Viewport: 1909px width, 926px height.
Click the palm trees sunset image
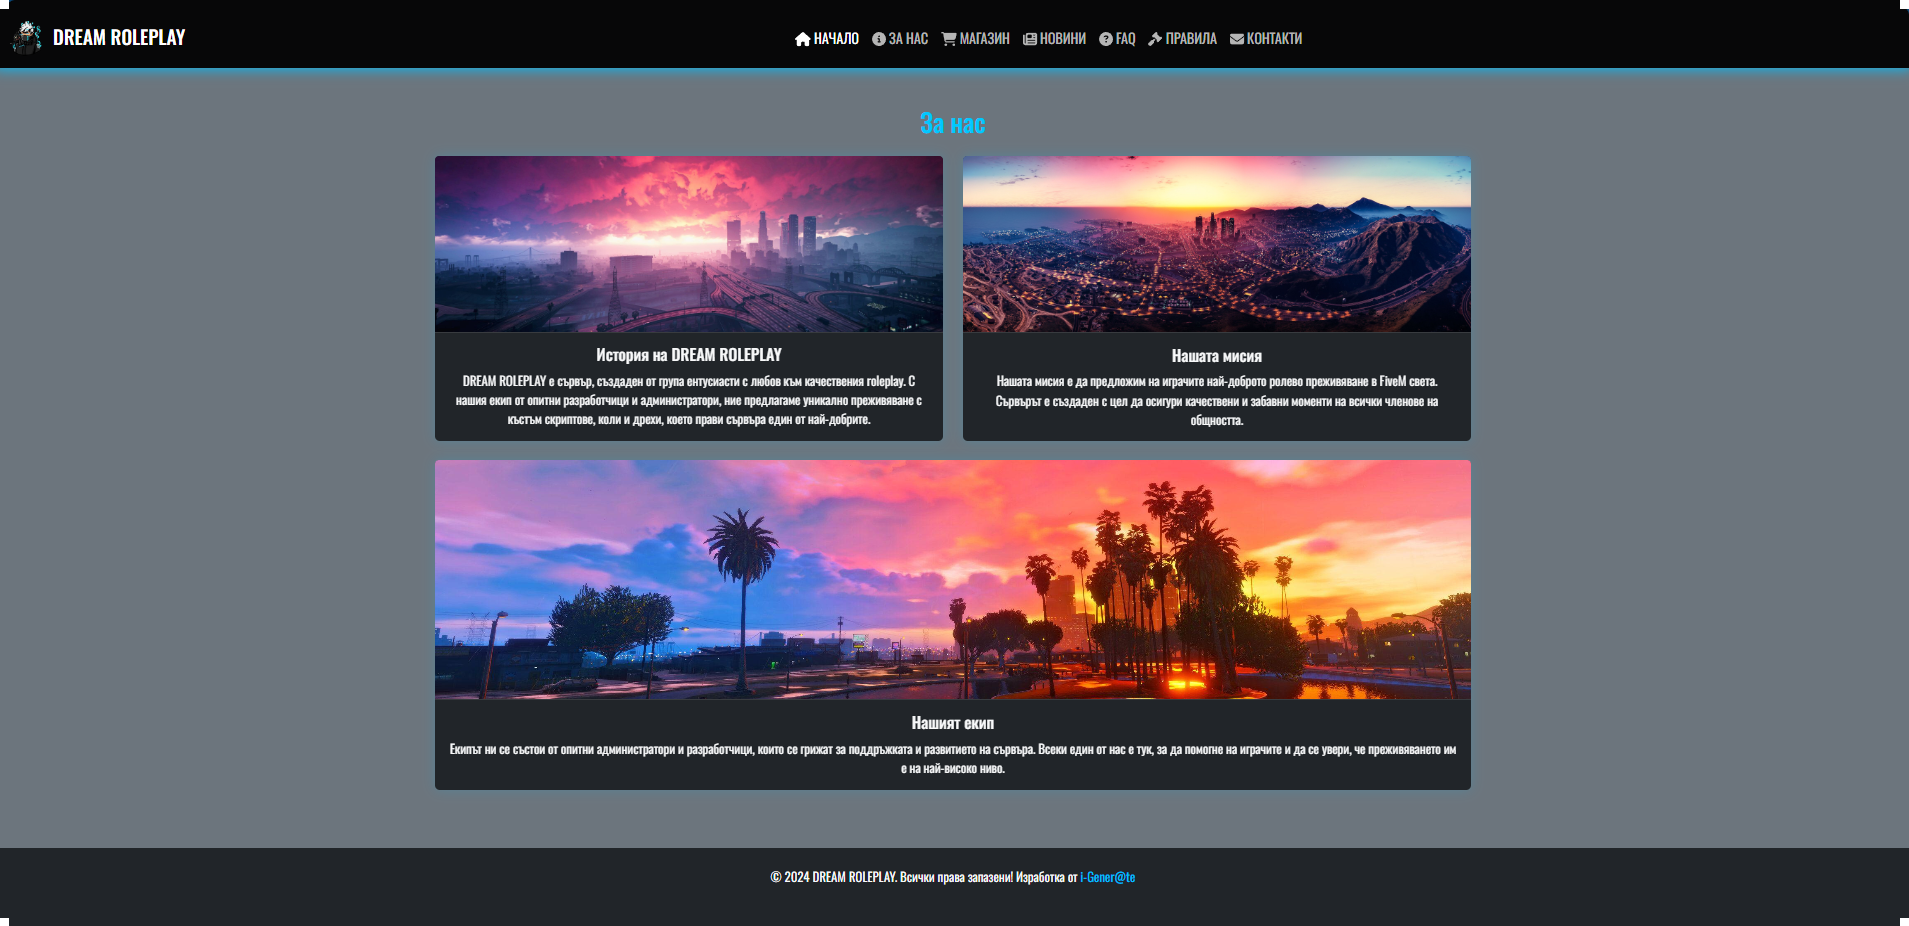pyautogui.click(x=953, y=579)
